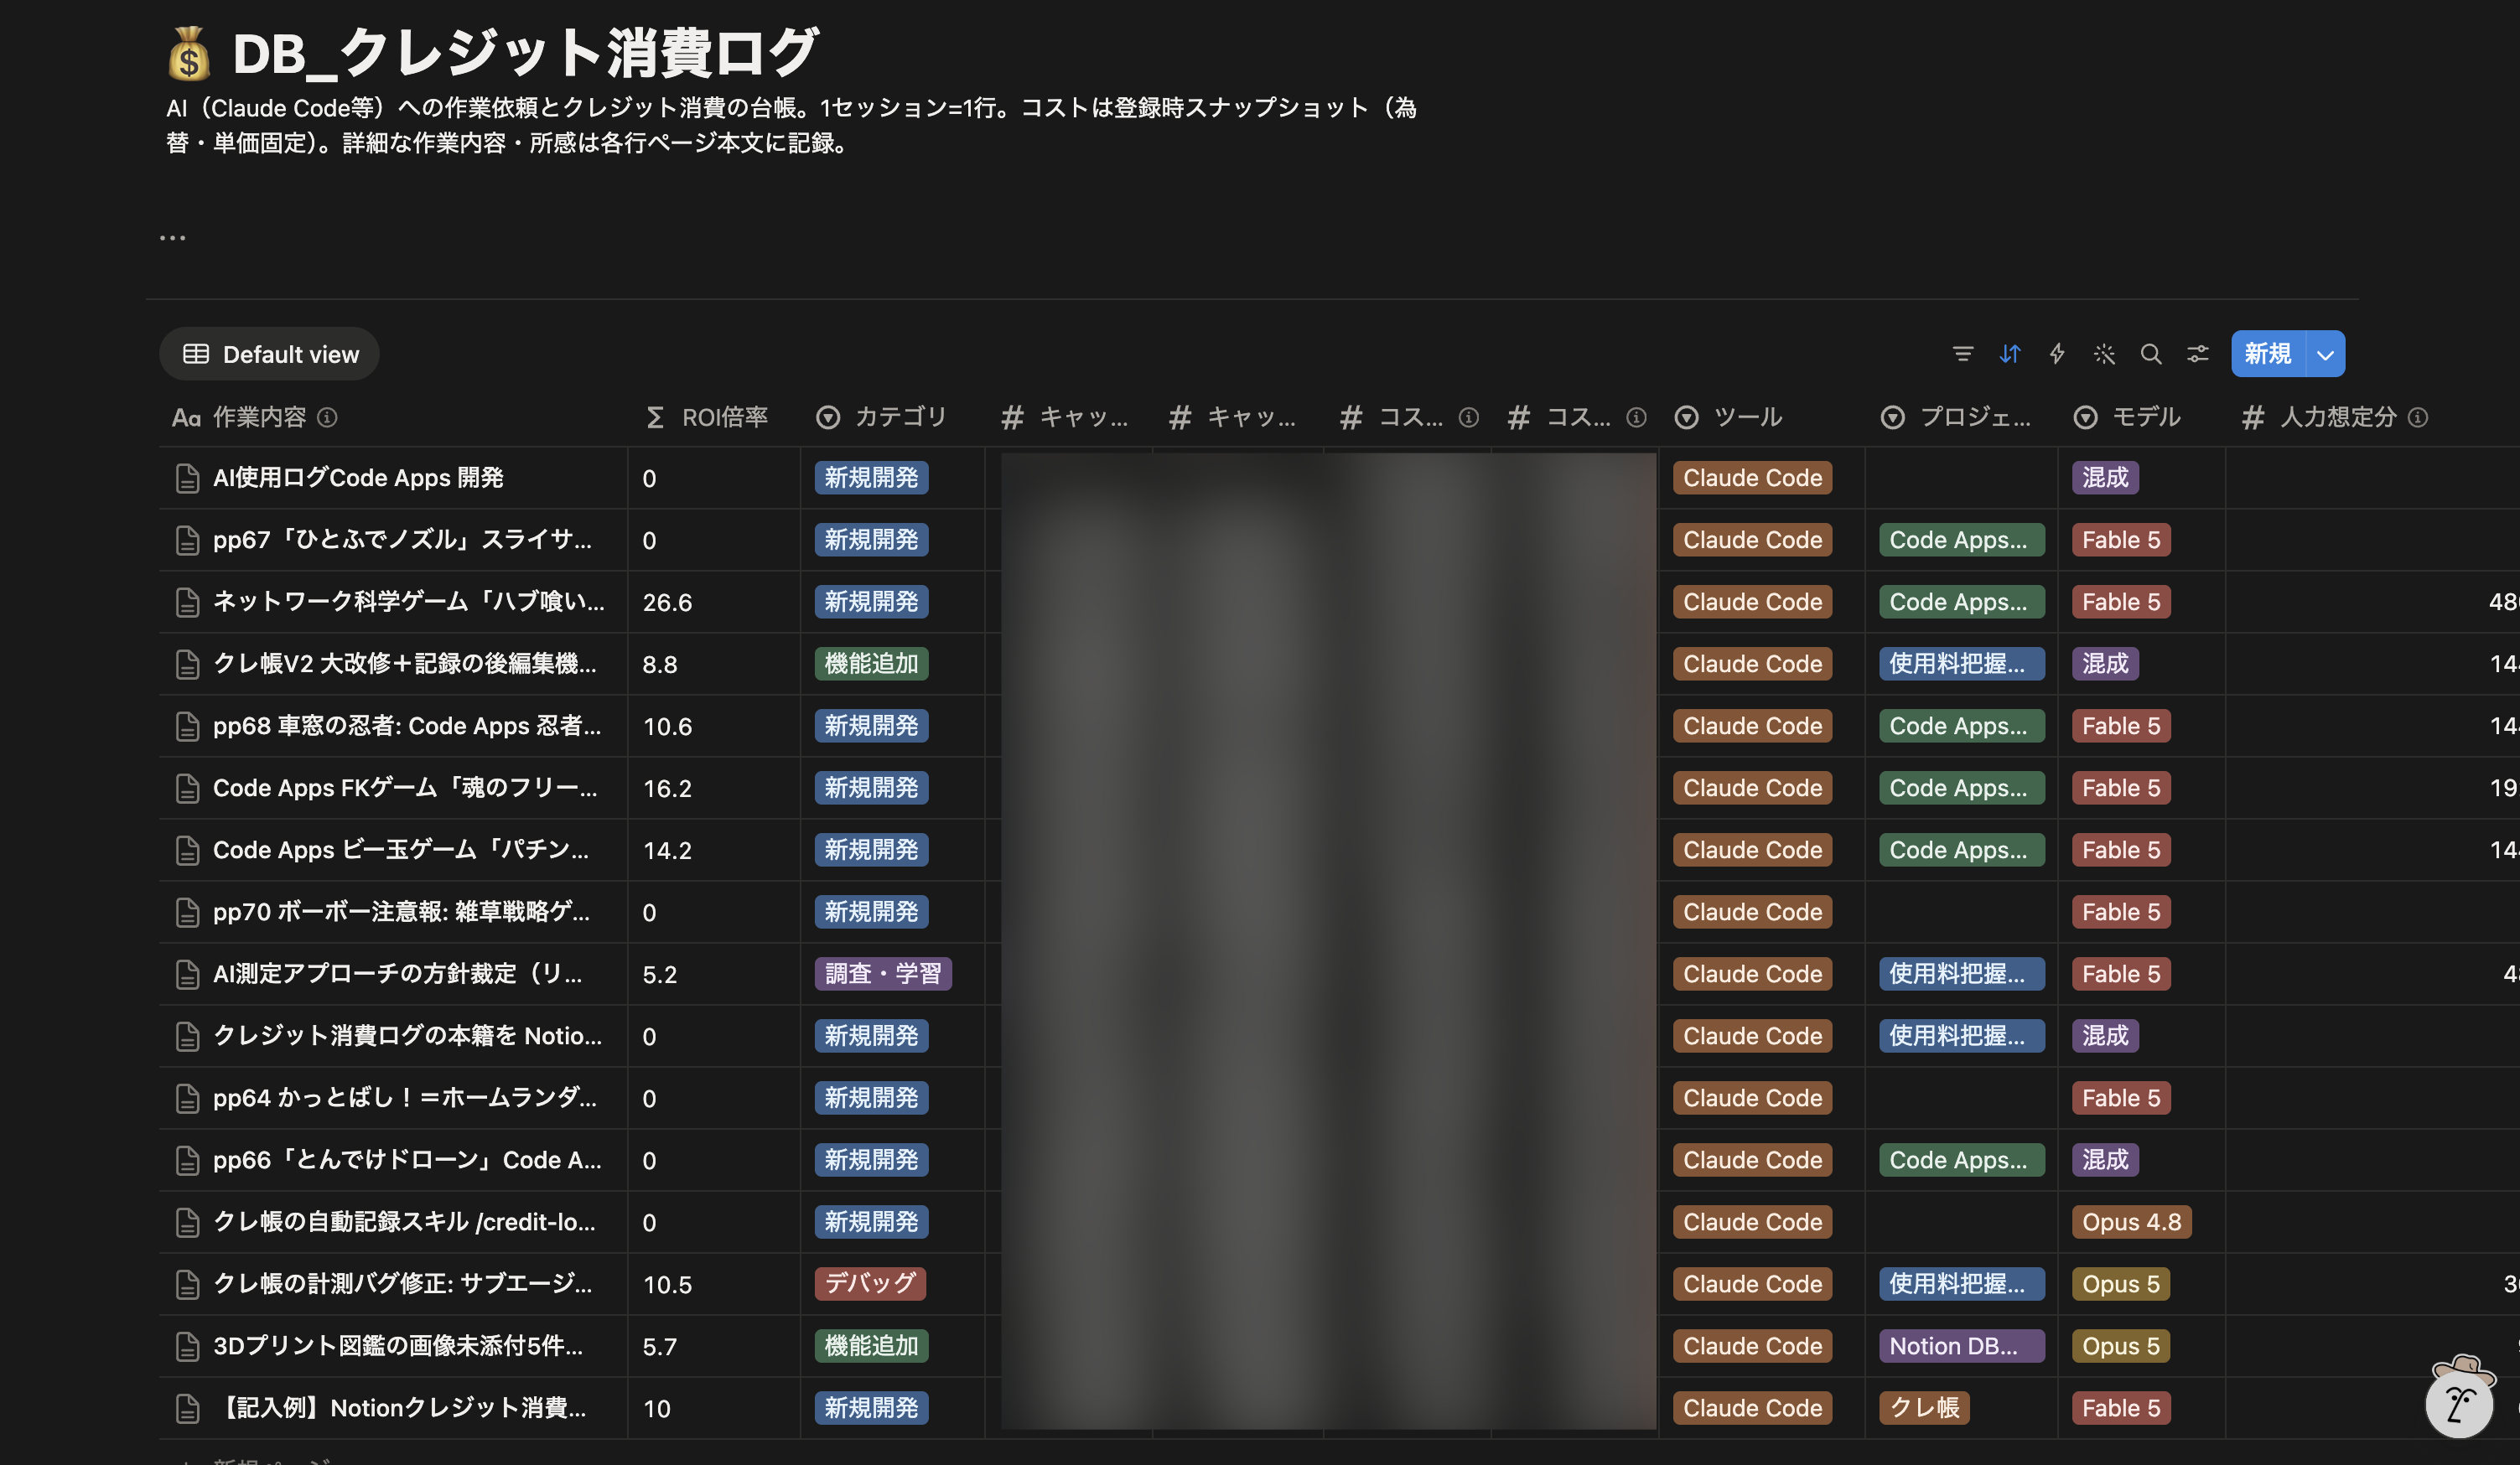Click Fable 5 tag in pp70 row
The width and height of the screenshot is (2520, 1465).
[2121, 912]
